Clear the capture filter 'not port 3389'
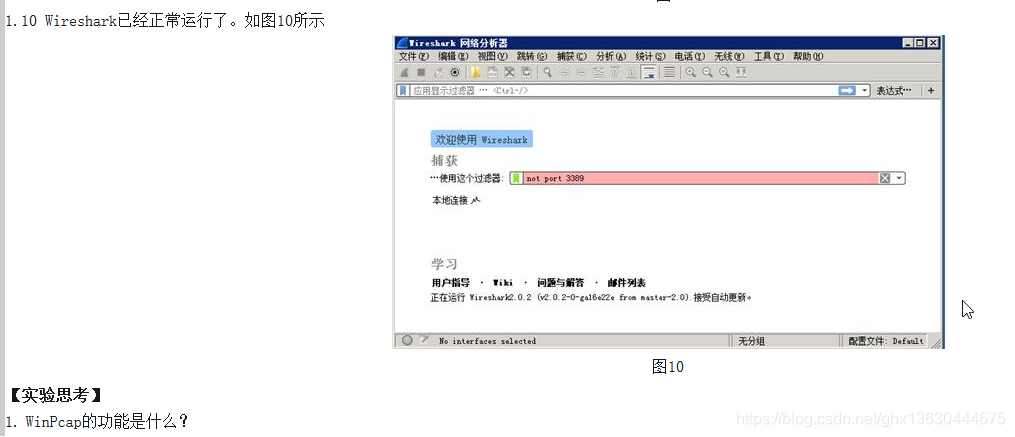This screenshot has width=1015, height=437. 884,178
